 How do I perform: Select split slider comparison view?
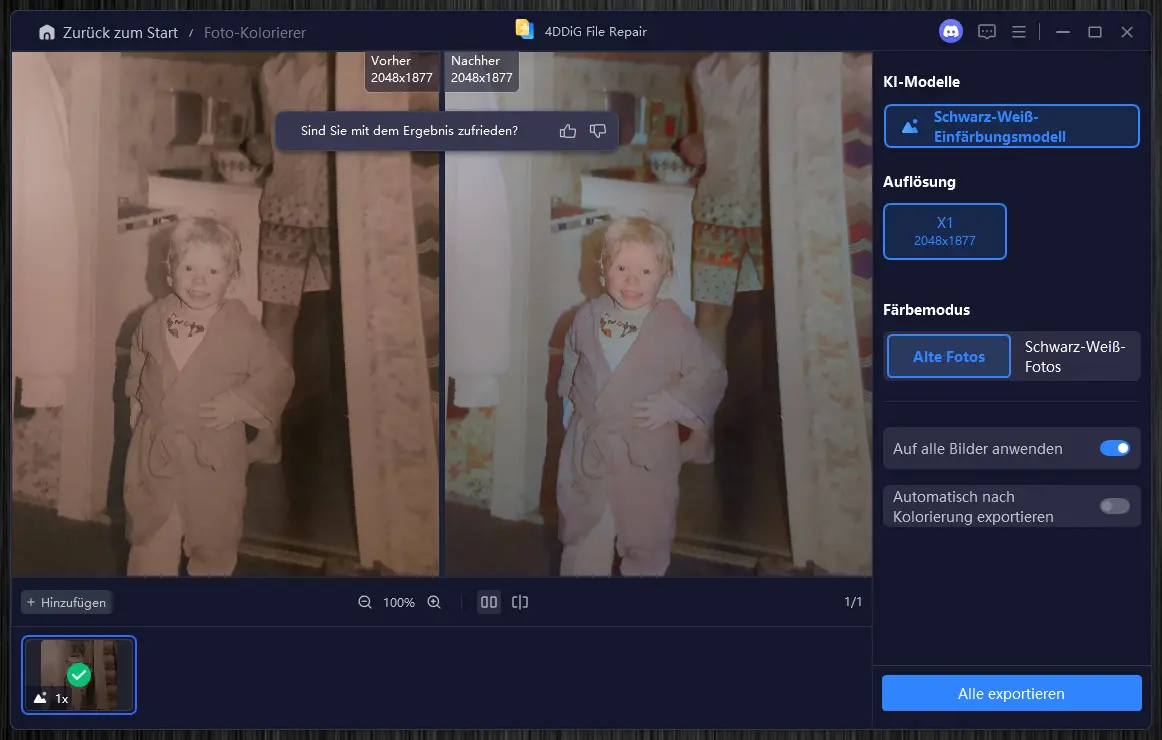520,602
